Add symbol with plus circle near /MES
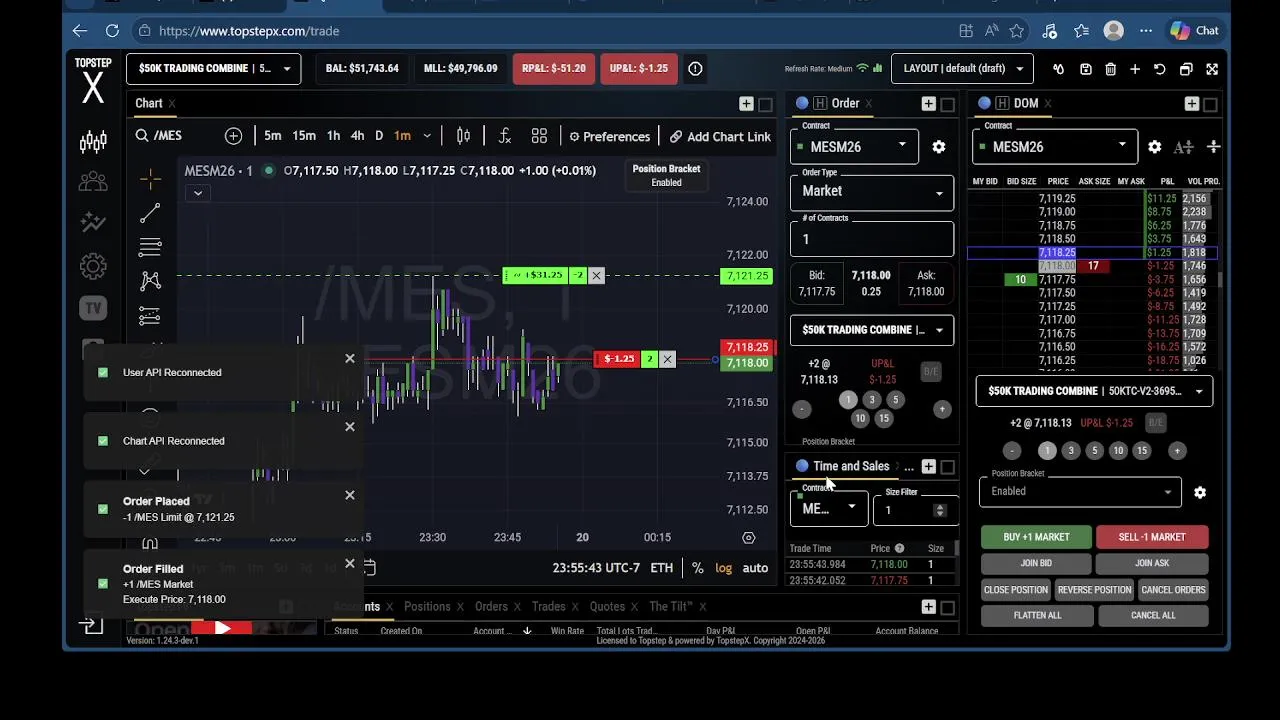Screen dimensions: 1280x720 coord(233,136)
